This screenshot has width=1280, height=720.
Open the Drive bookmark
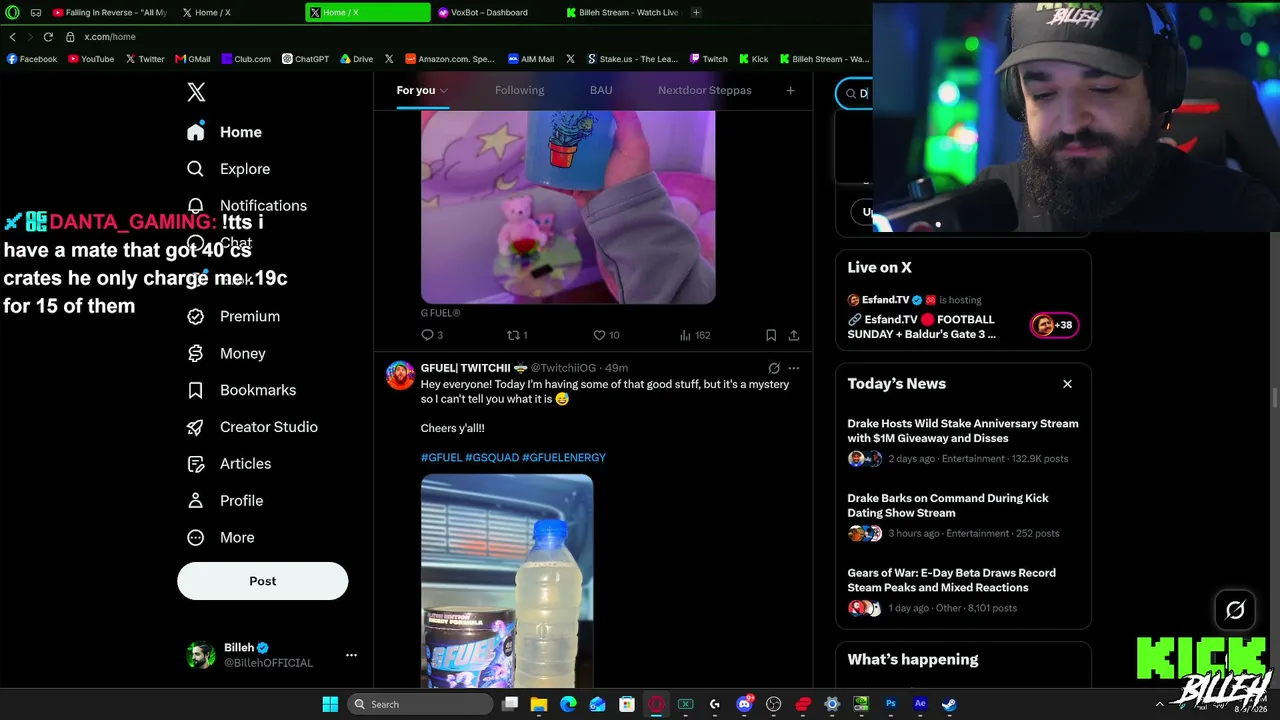click(x=356, y=59)
